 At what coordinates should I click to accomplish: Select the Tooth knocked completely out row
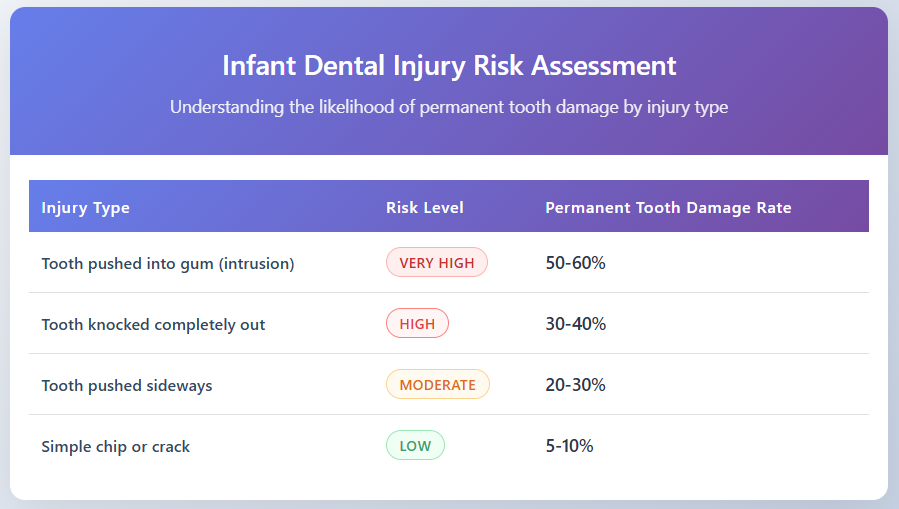tap(153, 324)
